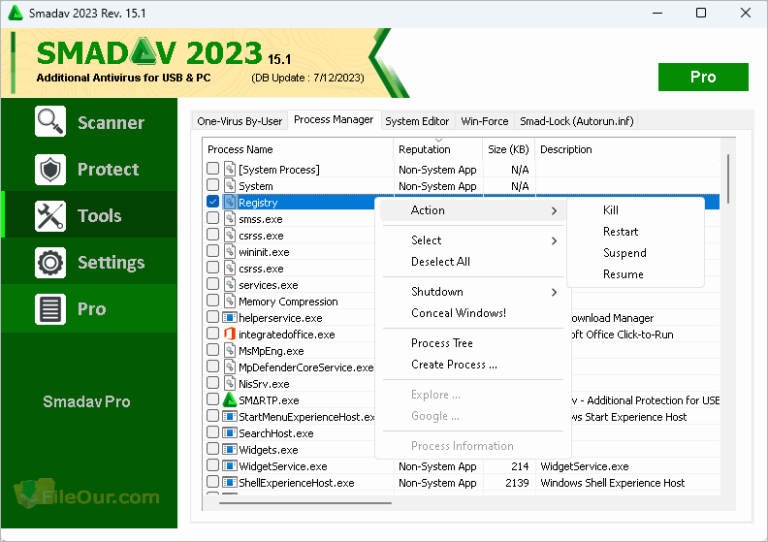Open the Scanner magnifier icon
The image size is (768, 542).
click(50, 121)
